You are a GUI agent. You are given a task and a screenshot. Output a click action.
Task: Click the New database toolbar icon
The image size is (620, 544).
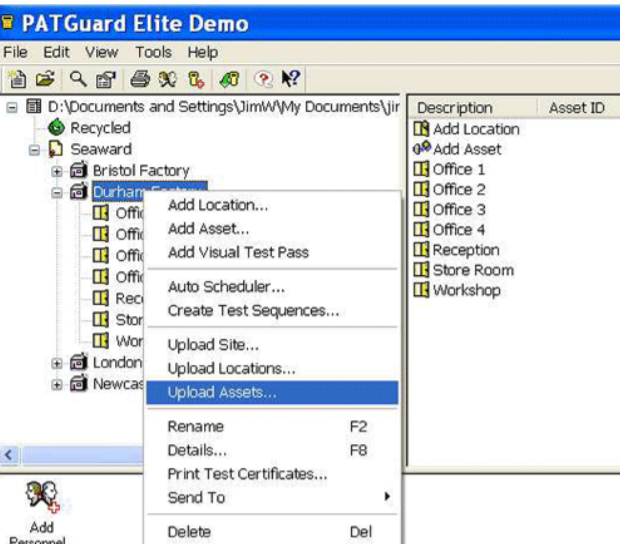coord(18,79)
